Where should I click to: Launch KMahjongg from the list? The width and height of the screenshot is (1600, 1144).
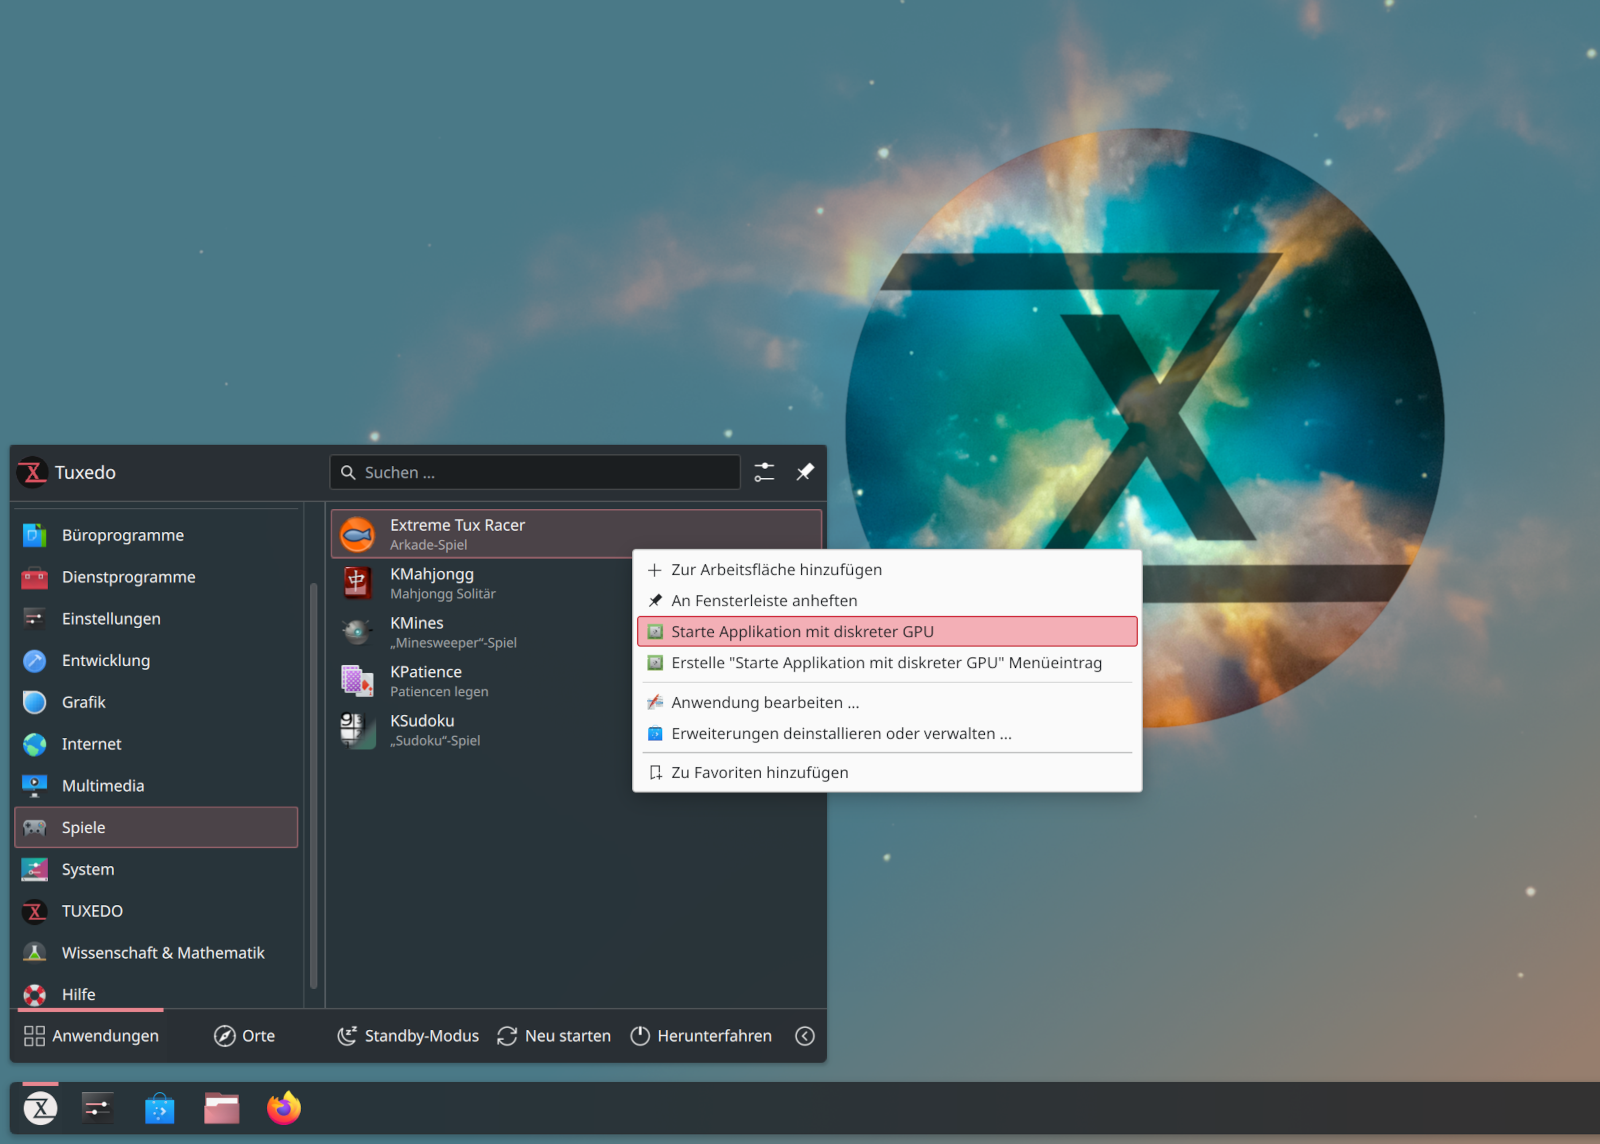pos(482,583)
